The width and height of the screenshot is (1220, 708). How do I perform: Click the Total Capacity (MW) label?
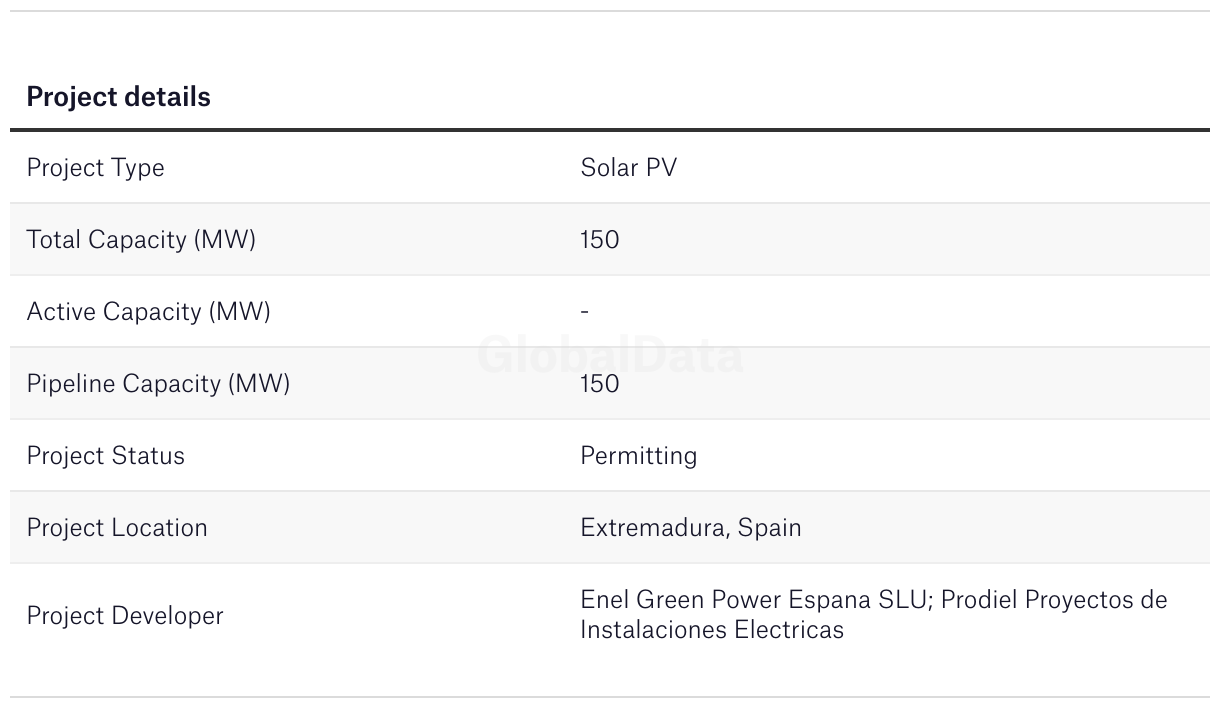[x=141, y=240]
